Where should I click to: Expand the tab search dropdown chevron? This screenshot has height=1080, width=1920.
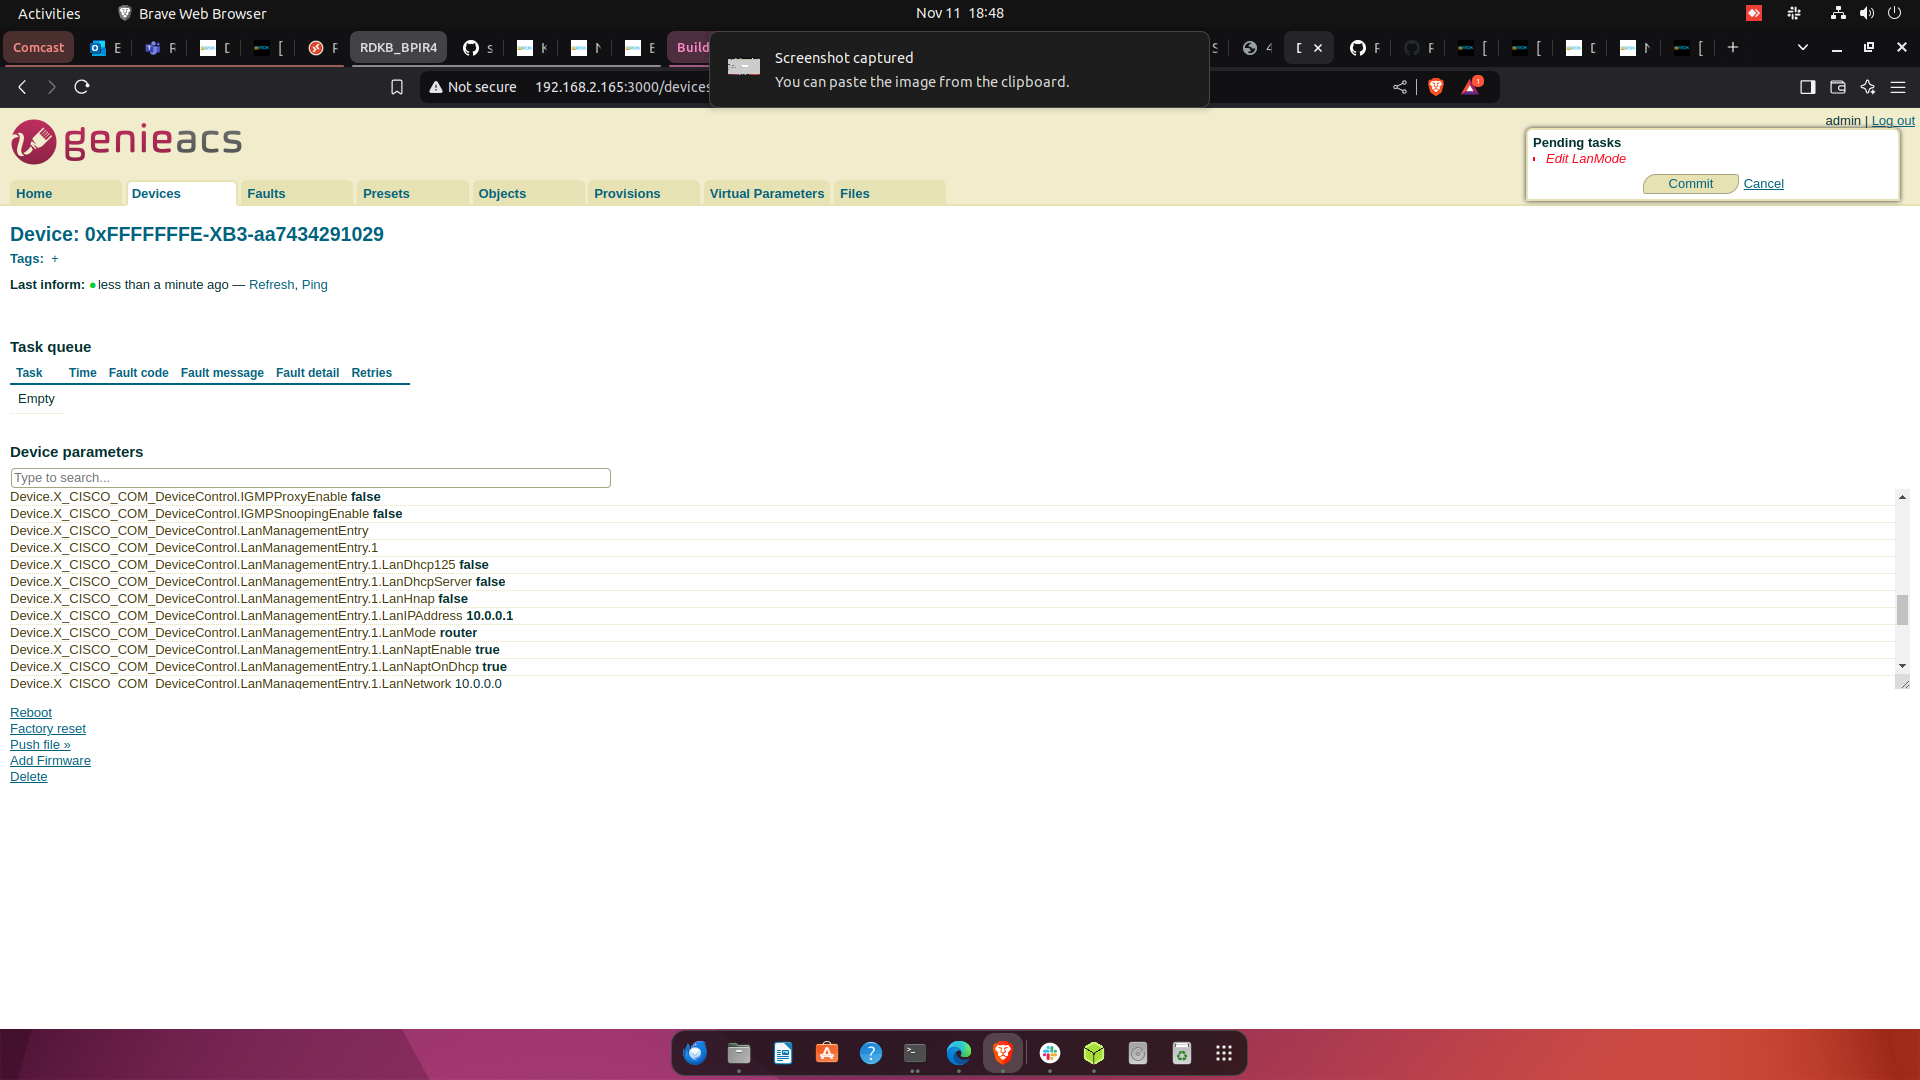pyautogui.click(x=1802, y=47)
